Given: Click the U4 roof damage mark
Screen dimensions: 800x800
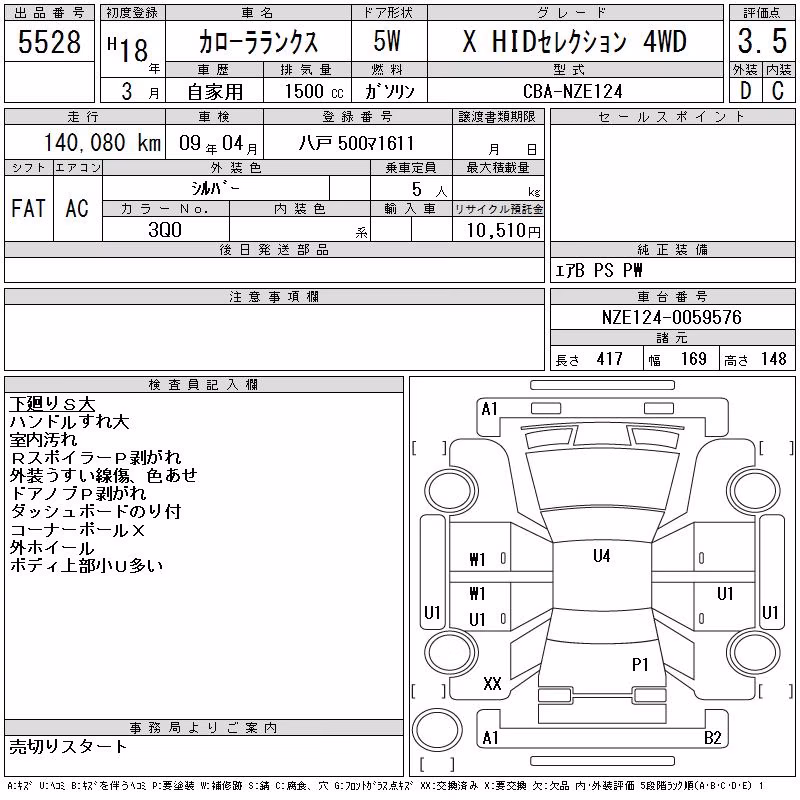Looking at the screenshot, I should [x=602, y=556].
